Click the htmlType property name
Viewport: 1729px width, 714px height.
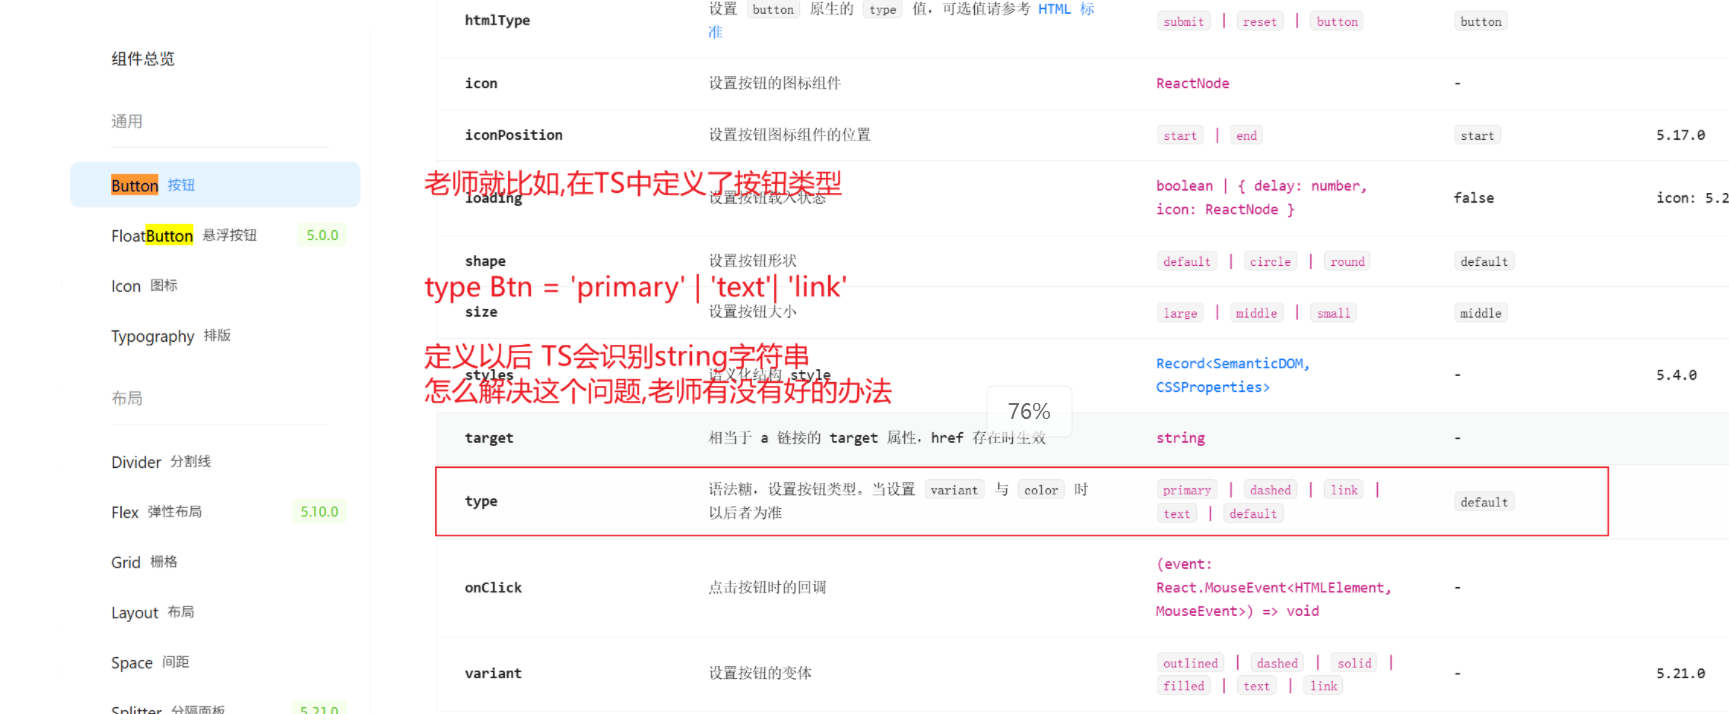click(x=497, y=20)
